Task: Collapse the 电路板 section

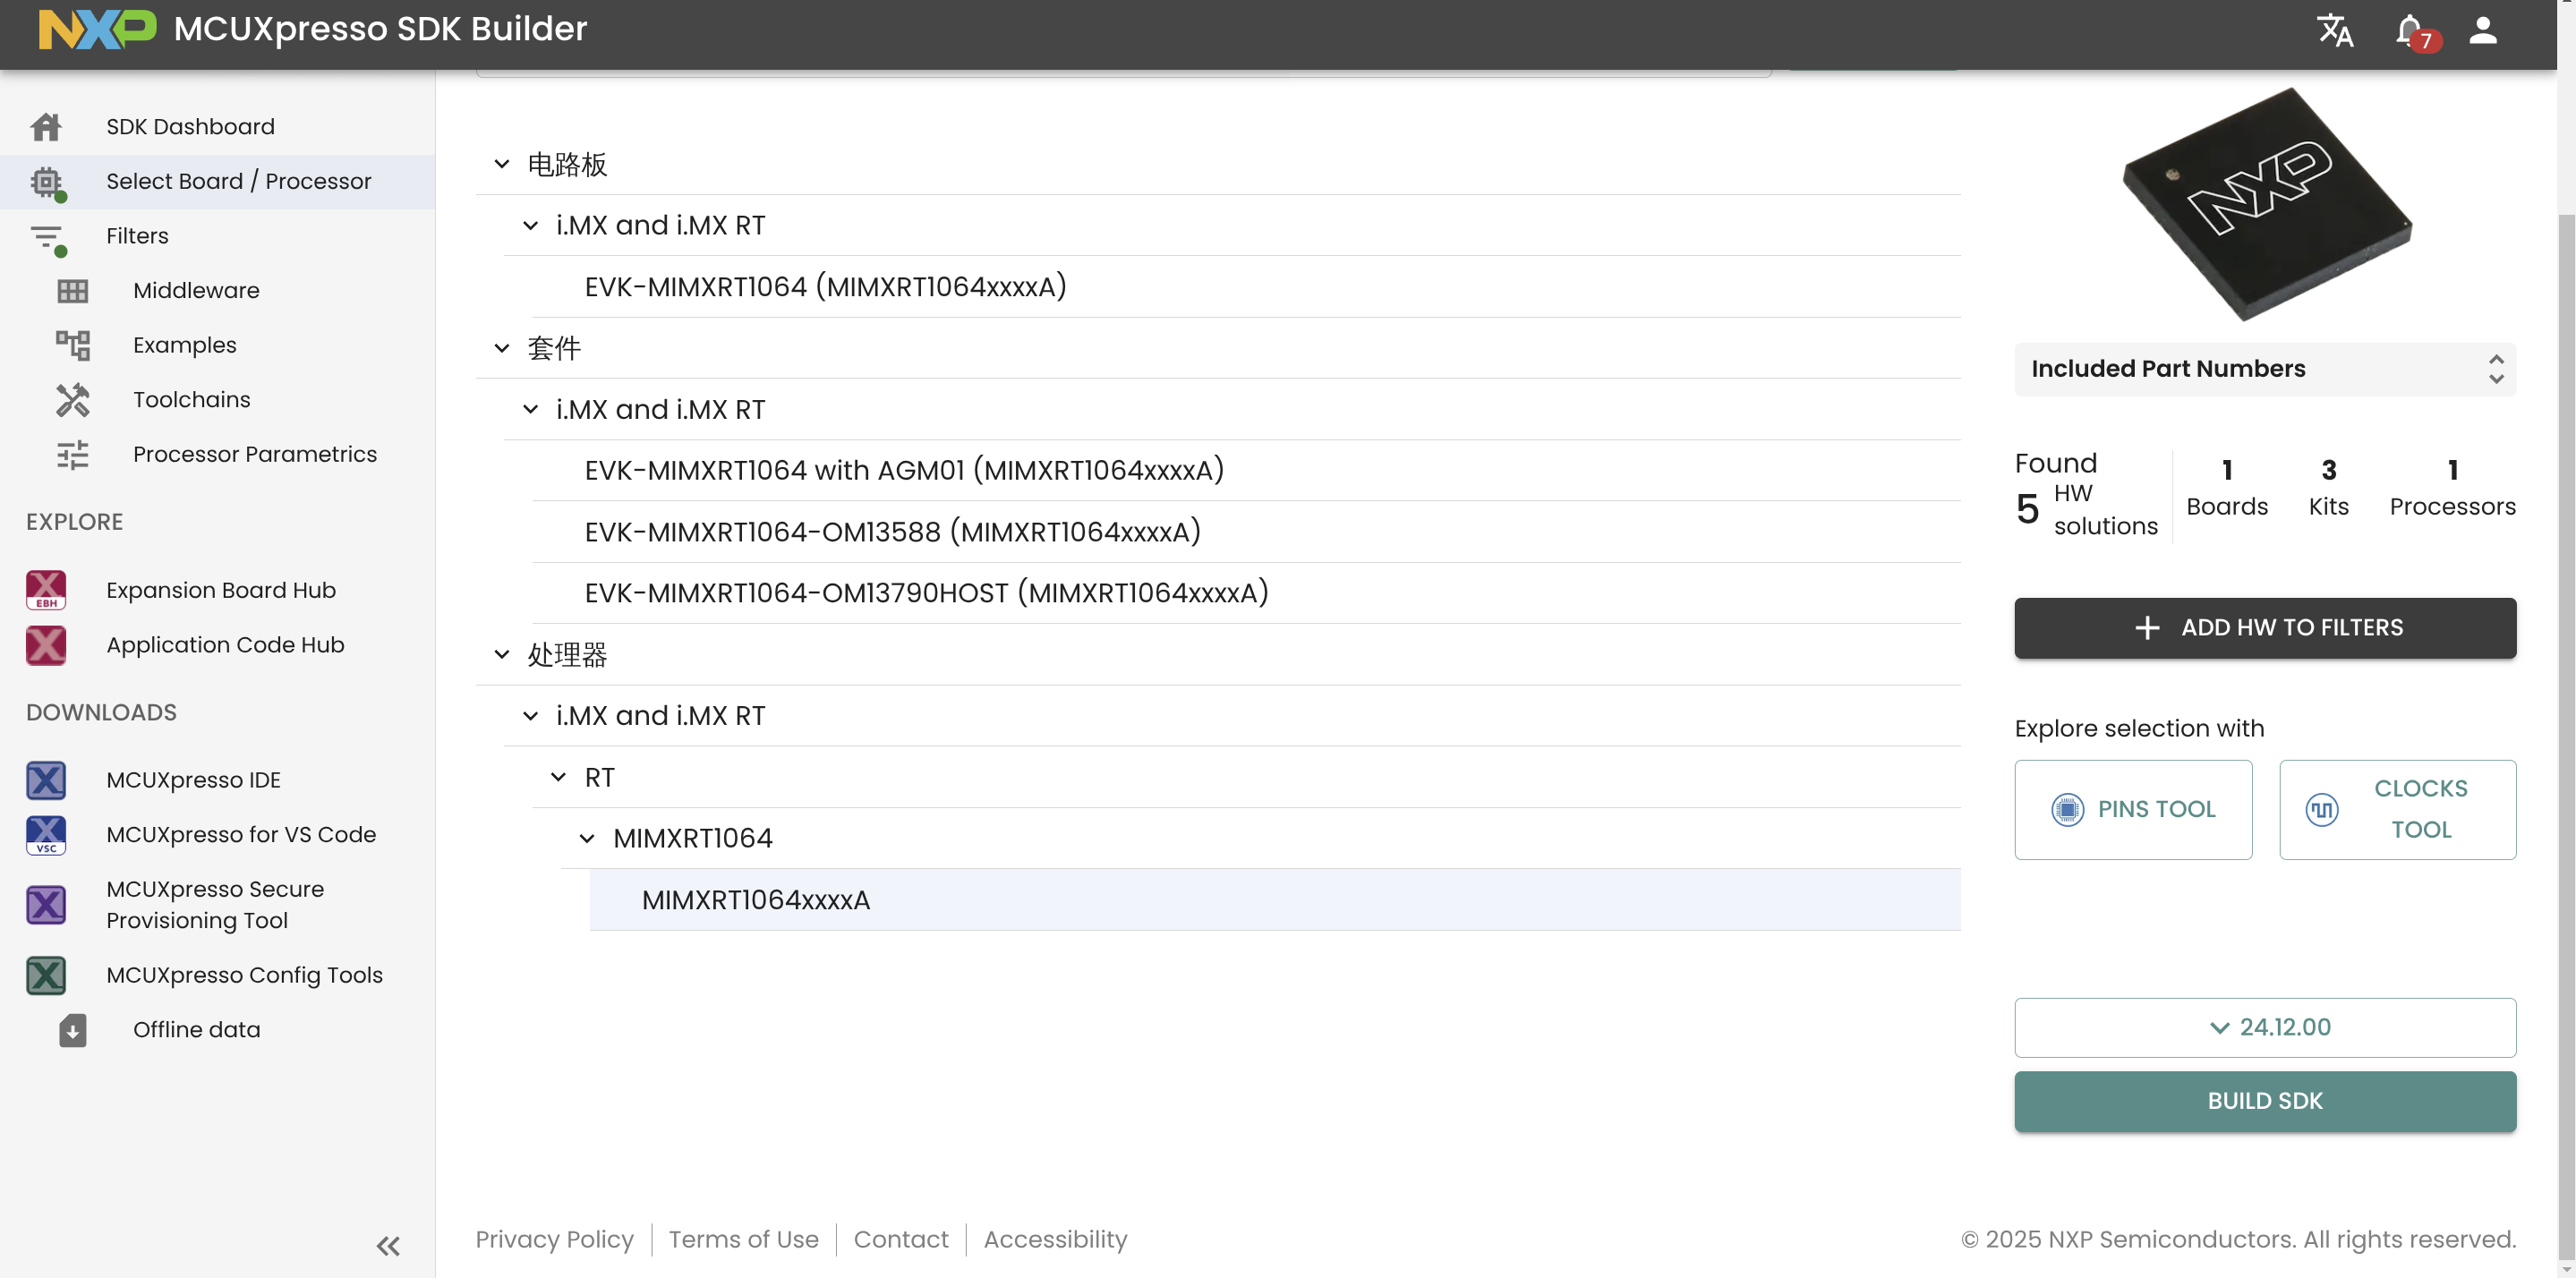Action: tap(502, 164)
